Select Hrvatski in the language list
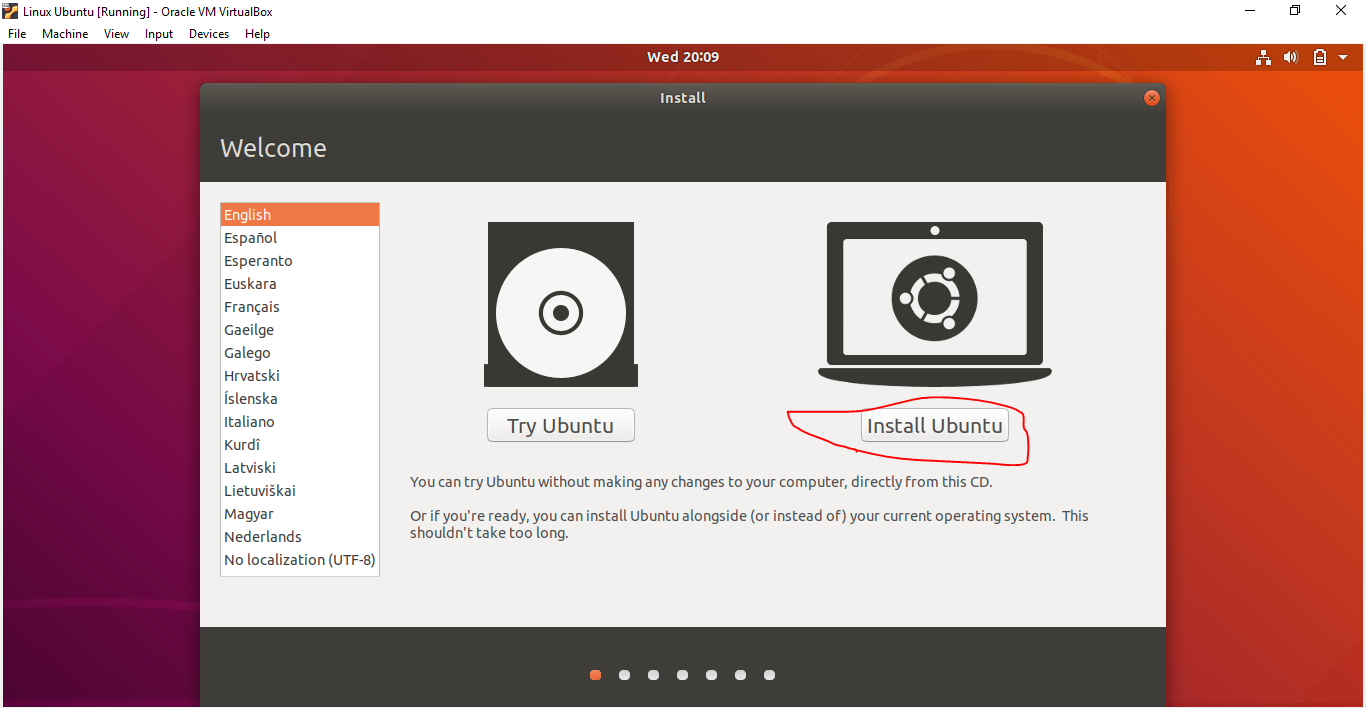1366x708 pixels. (x=300, y=376)
